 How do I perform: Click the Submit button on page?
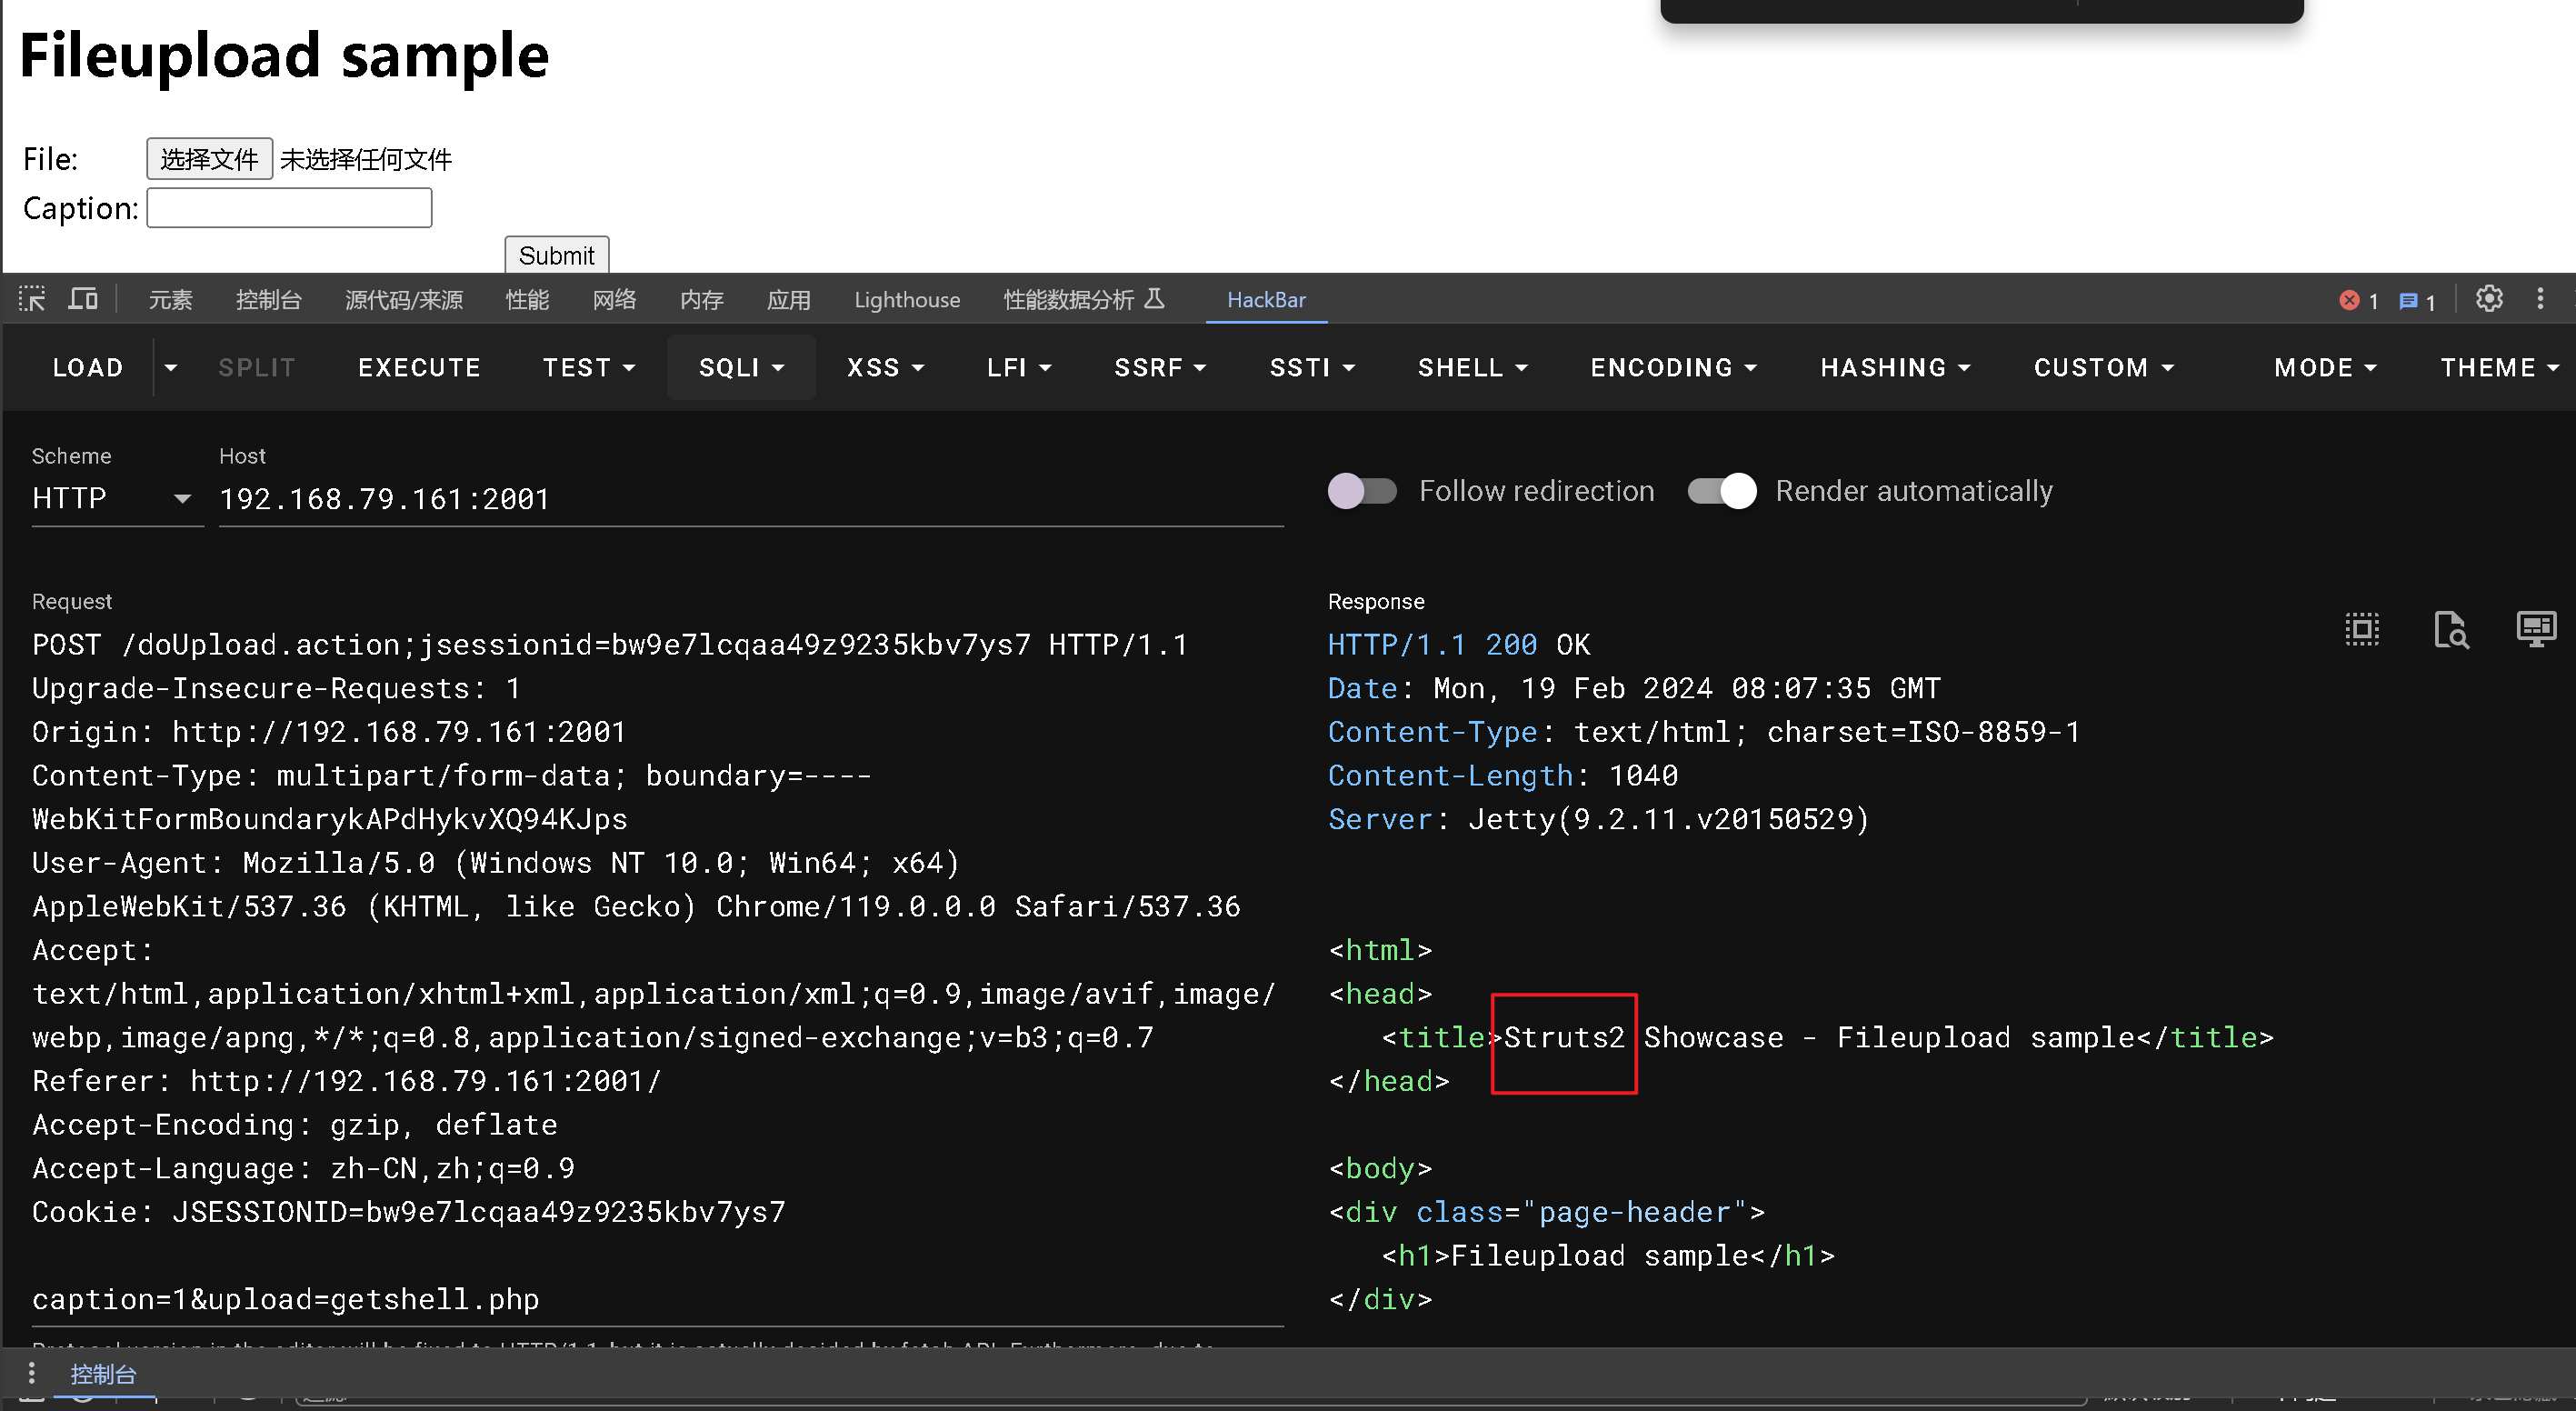pos(556,255)
